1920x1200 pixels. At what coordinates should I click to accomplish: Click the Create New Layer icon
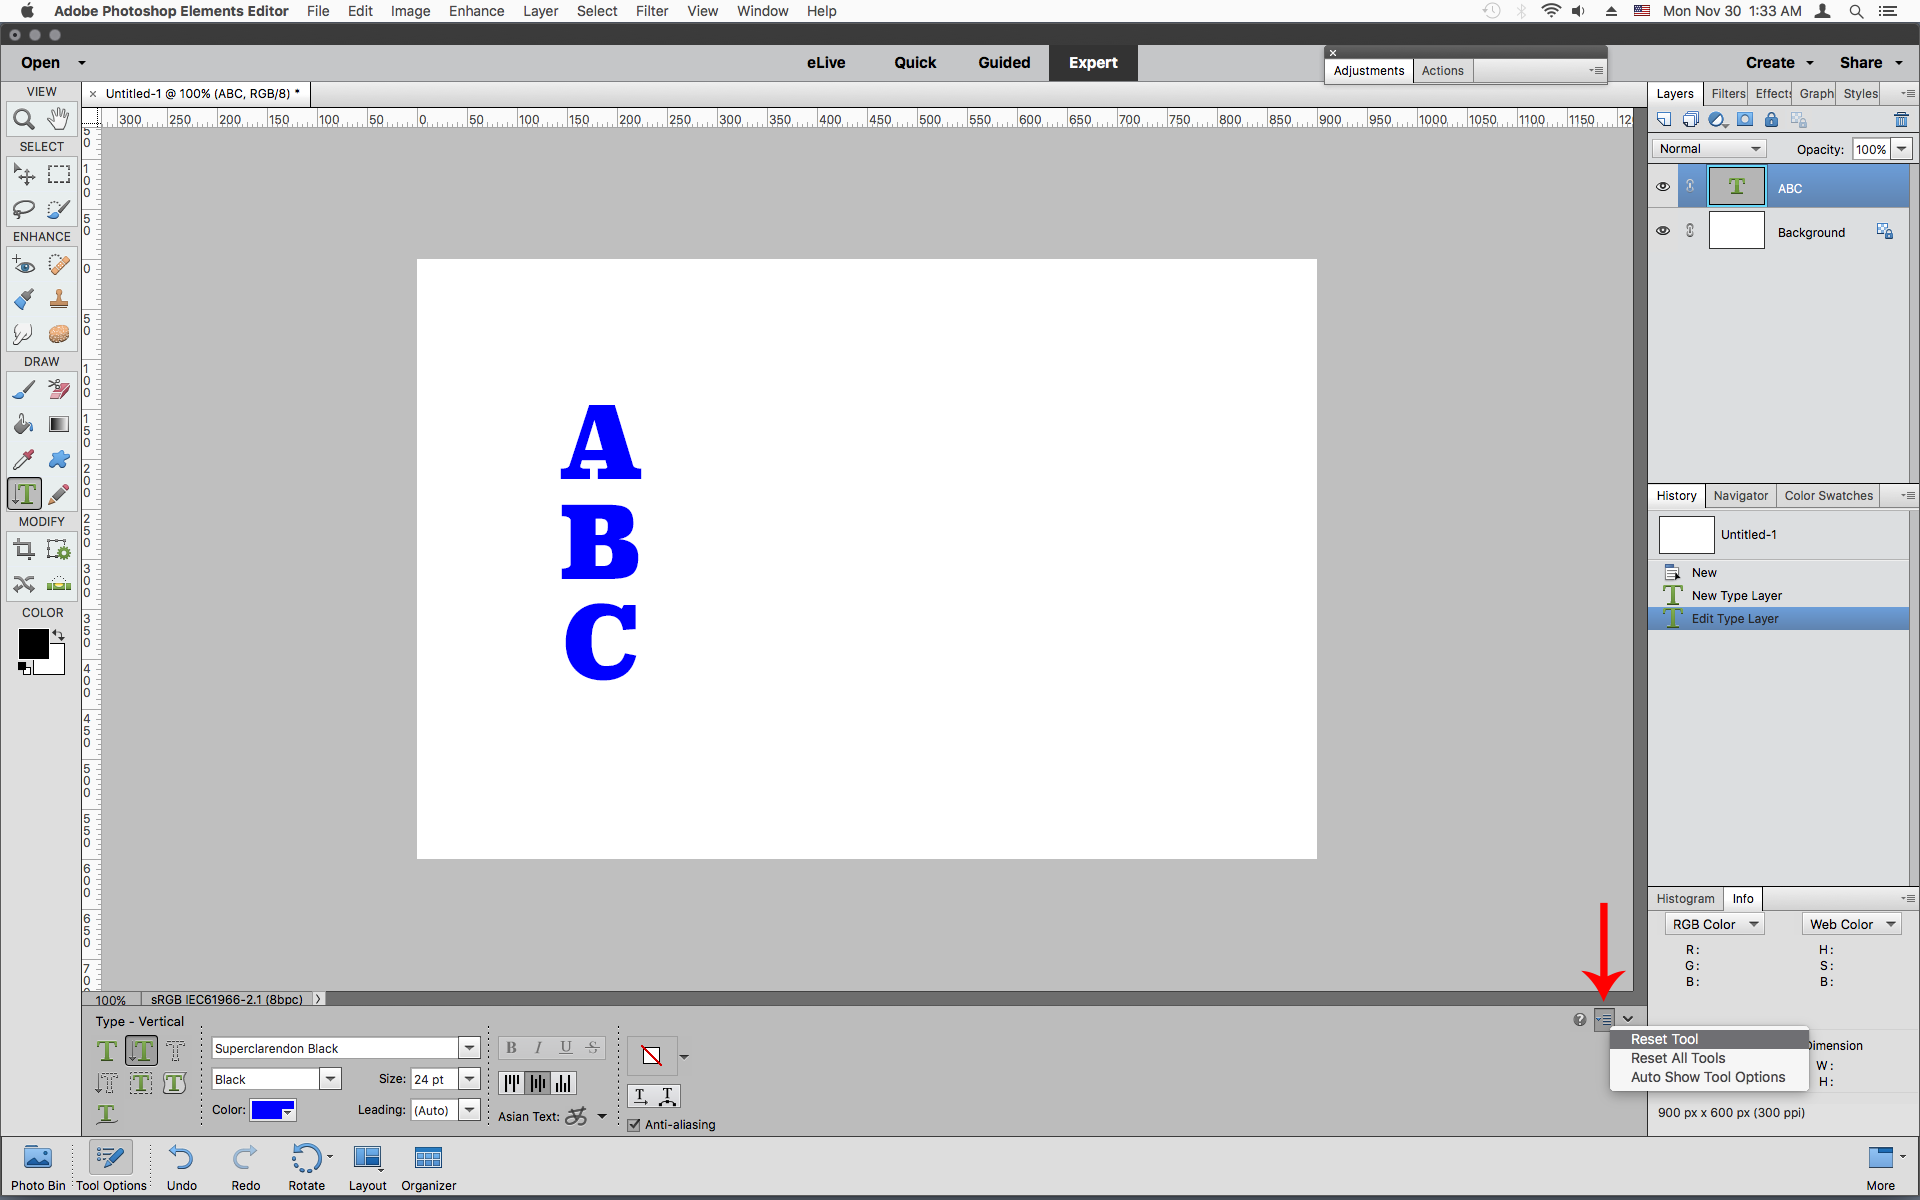tap(1664, 119)
